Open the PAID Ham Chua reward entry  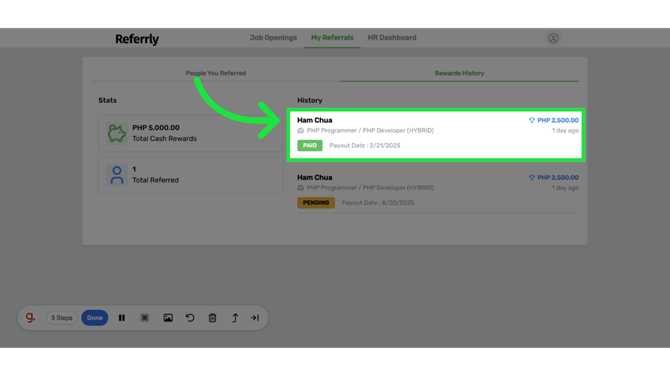tap(436, 135)
